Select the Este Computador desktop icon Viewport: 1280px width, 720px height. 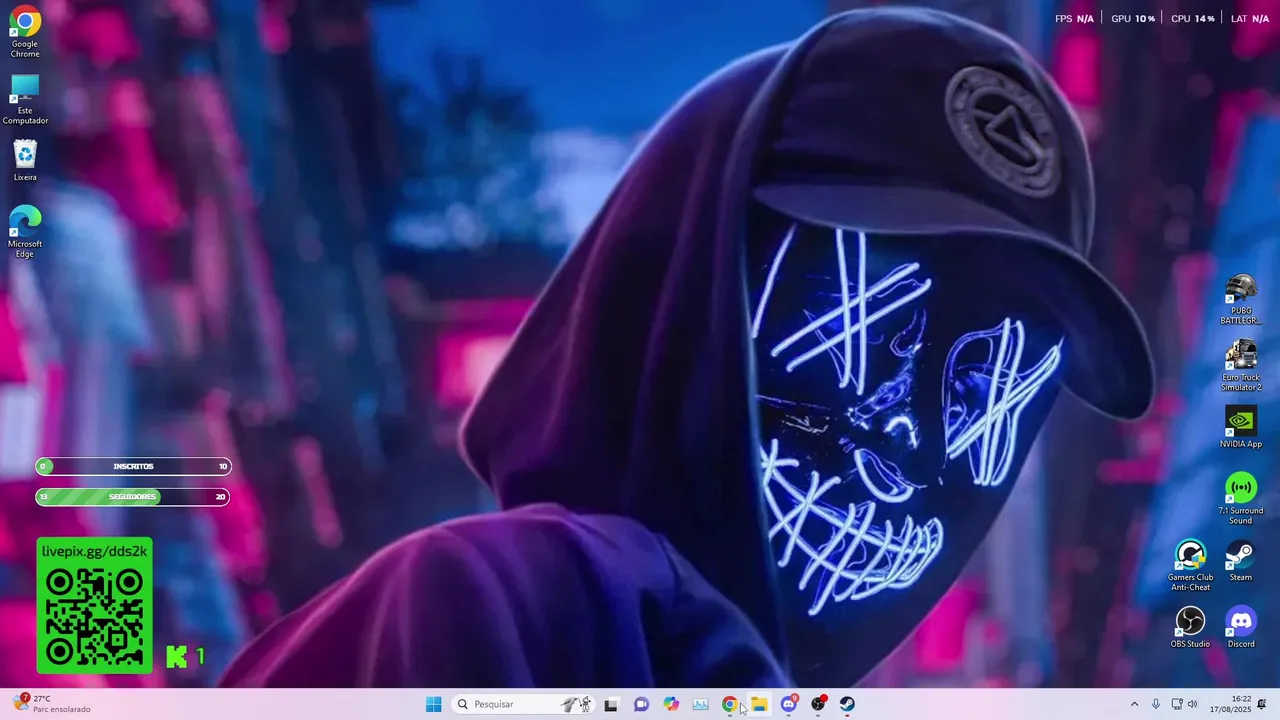(x=25, y=99)
